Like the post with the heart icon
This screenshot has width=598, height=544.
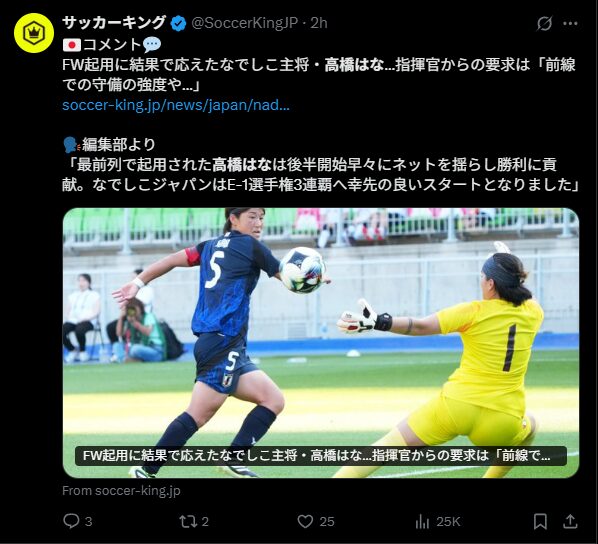coord(305,521)
